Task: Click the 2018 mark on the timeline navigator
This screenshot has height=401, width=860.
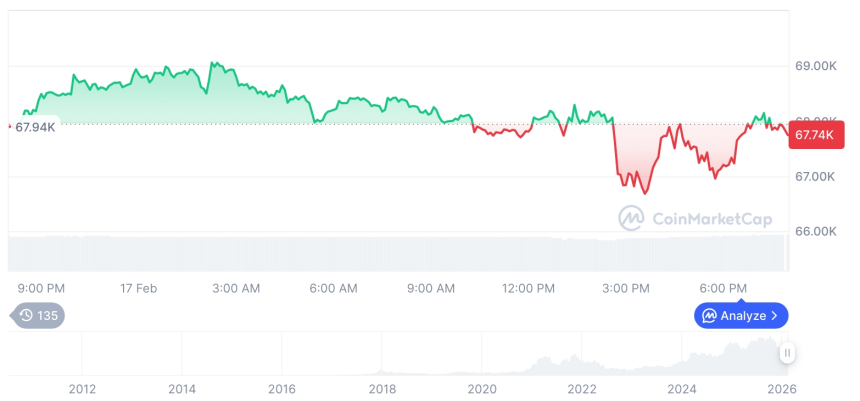Action: coord(382,388)
